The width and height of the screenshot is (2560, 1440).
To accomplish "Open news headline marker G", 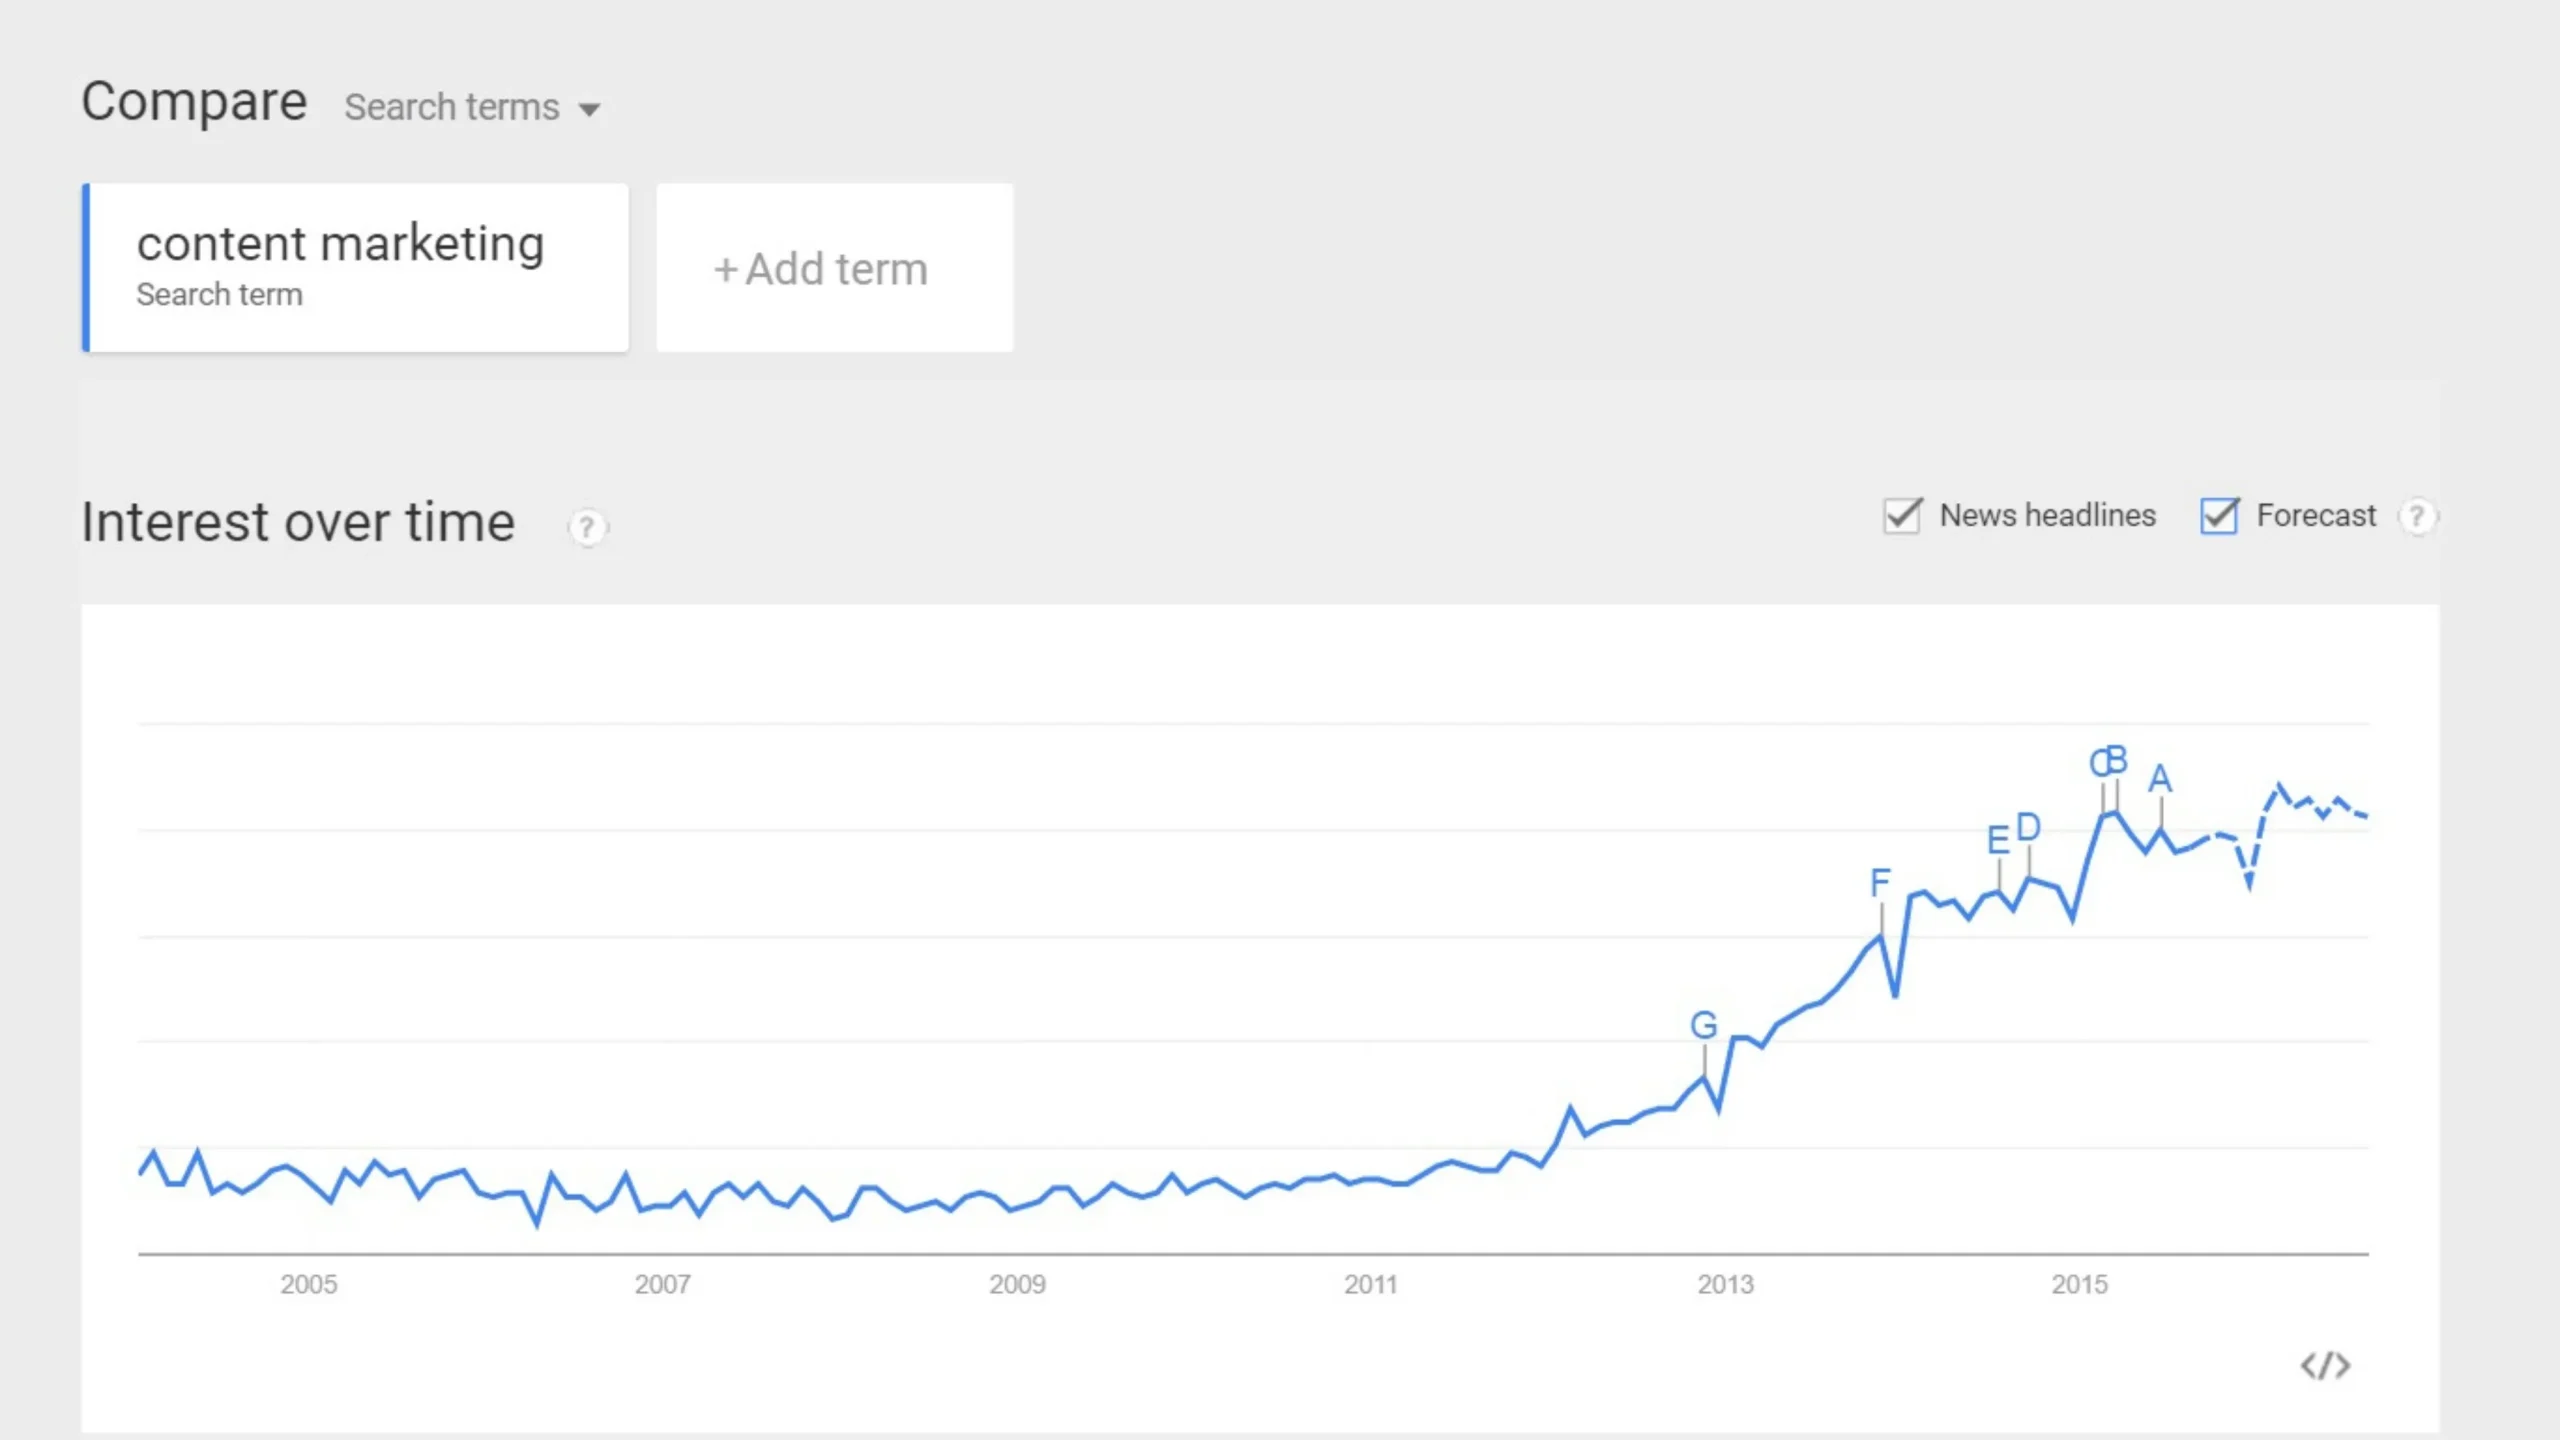I will coord(1703,1025).
